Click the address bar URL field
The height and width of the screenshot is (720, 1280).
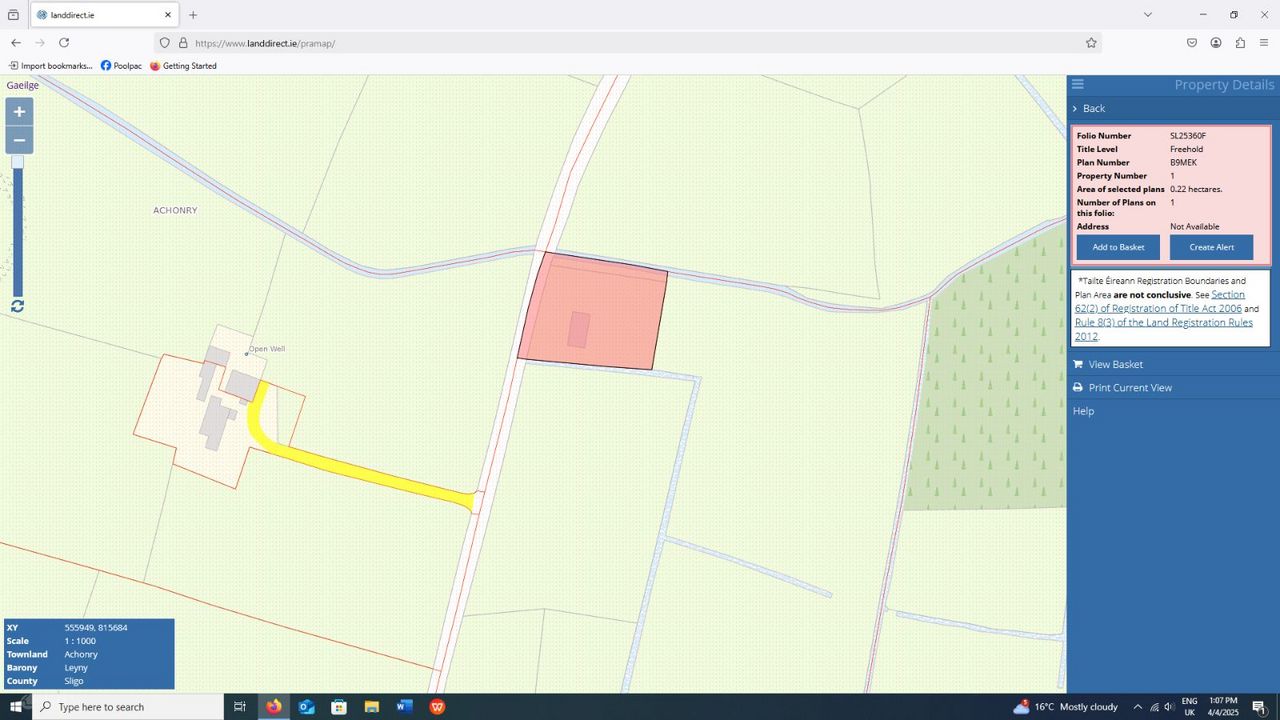click(635, 43)
